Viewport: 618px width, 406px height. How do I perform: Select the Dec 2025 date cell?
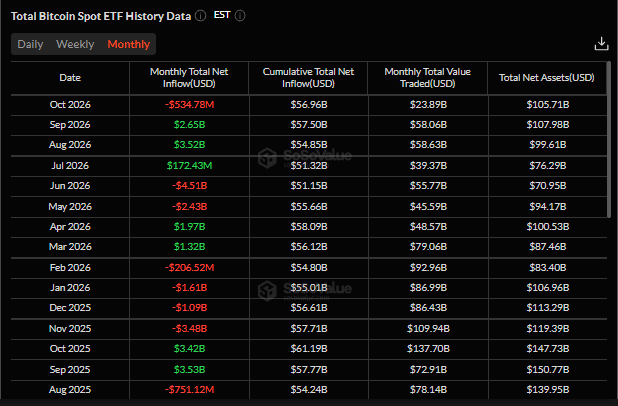70,308
